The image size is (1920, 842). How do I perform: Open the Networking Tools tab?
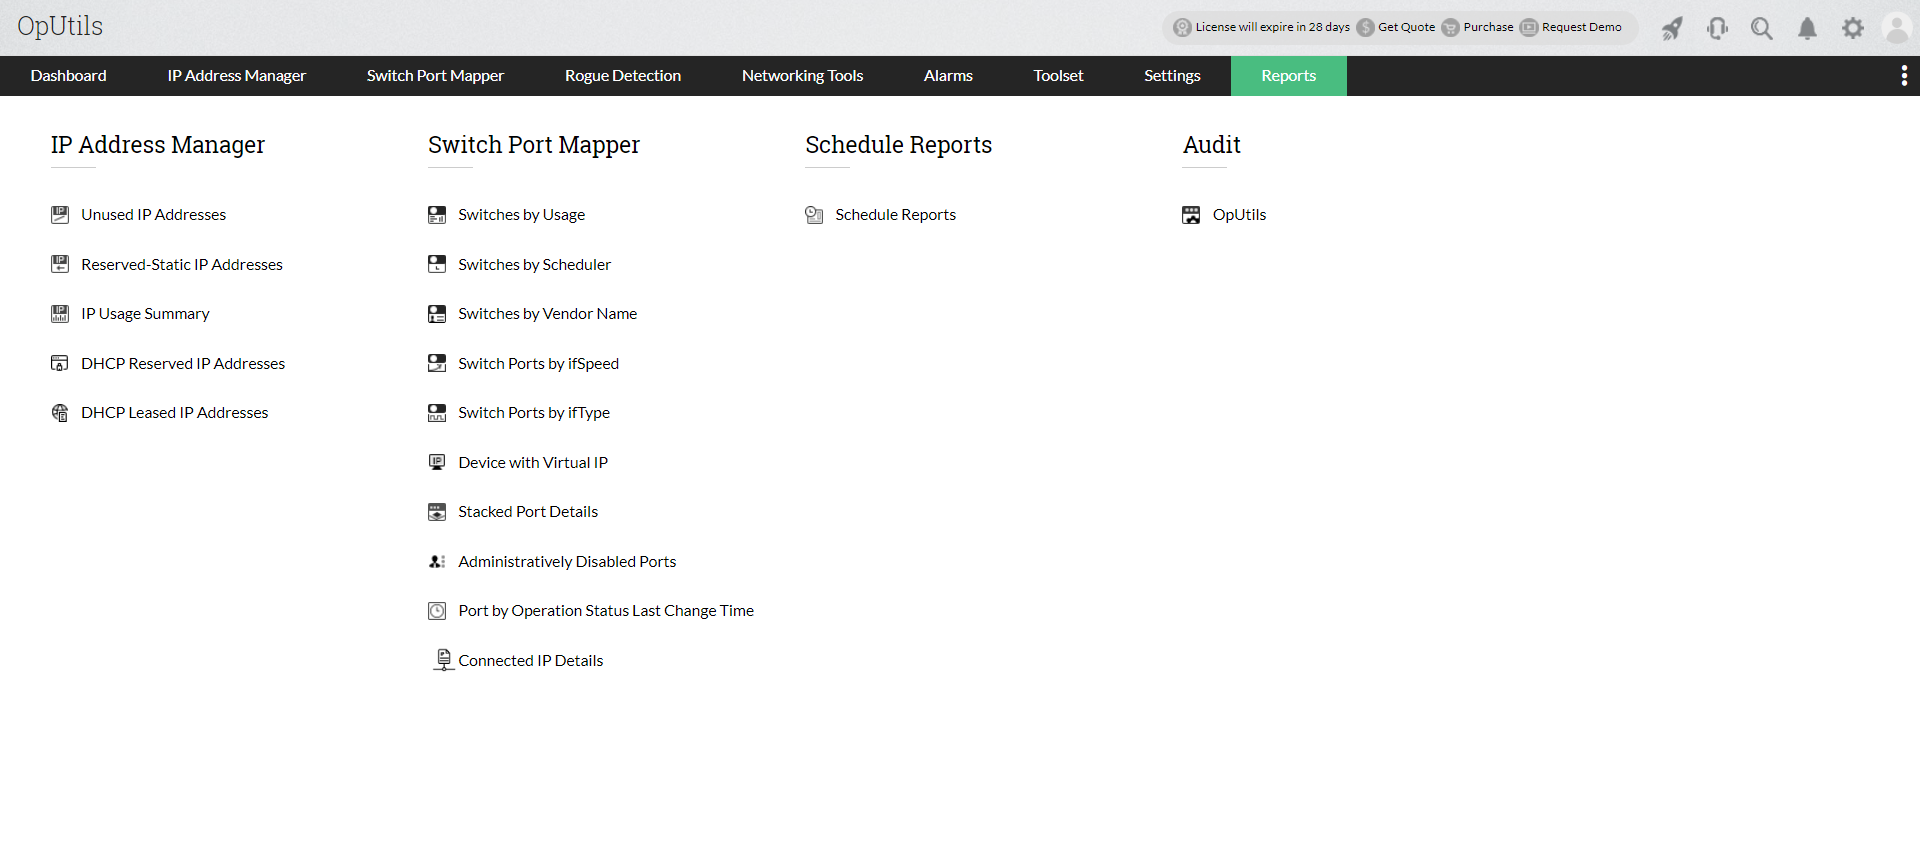pos(802,76)
